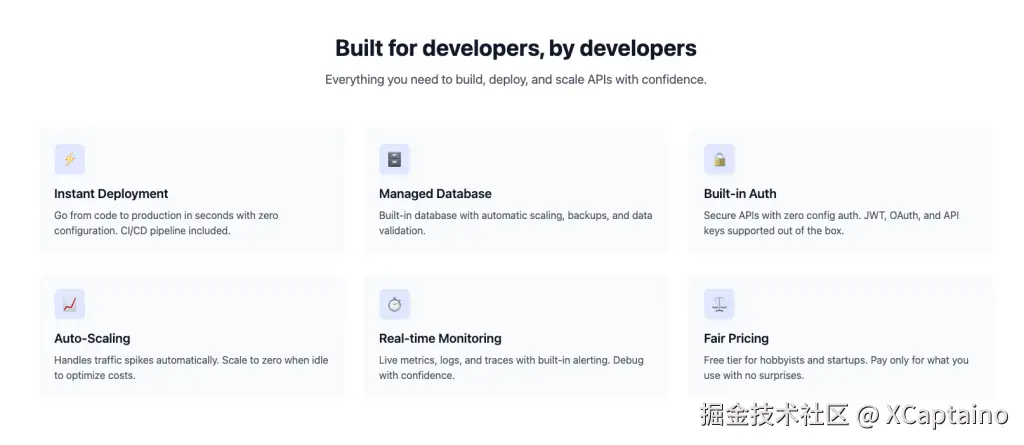Select the Built-in Auth card title

(x=740, y=194)
